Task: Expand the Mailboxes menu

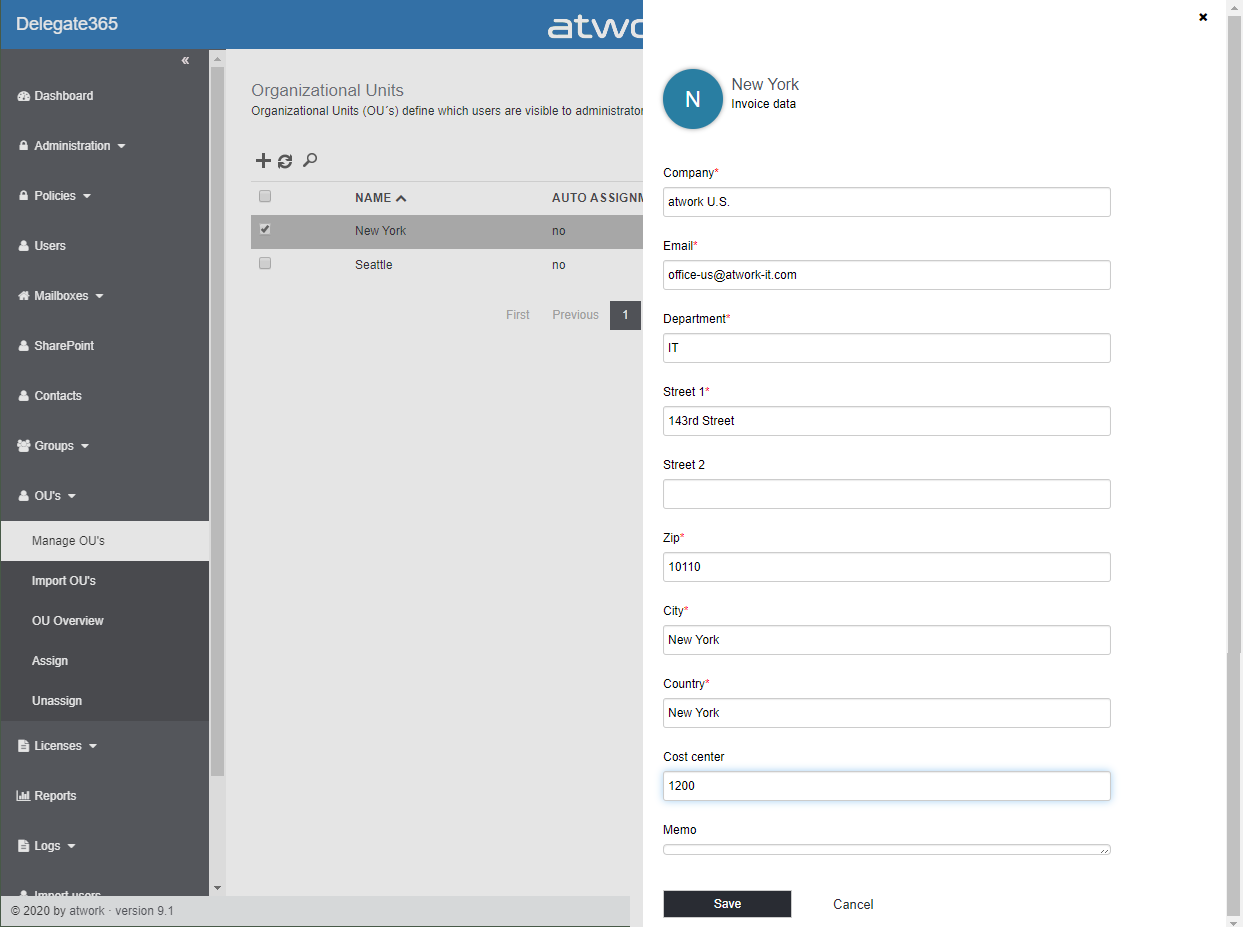Action: pos(99,296)
